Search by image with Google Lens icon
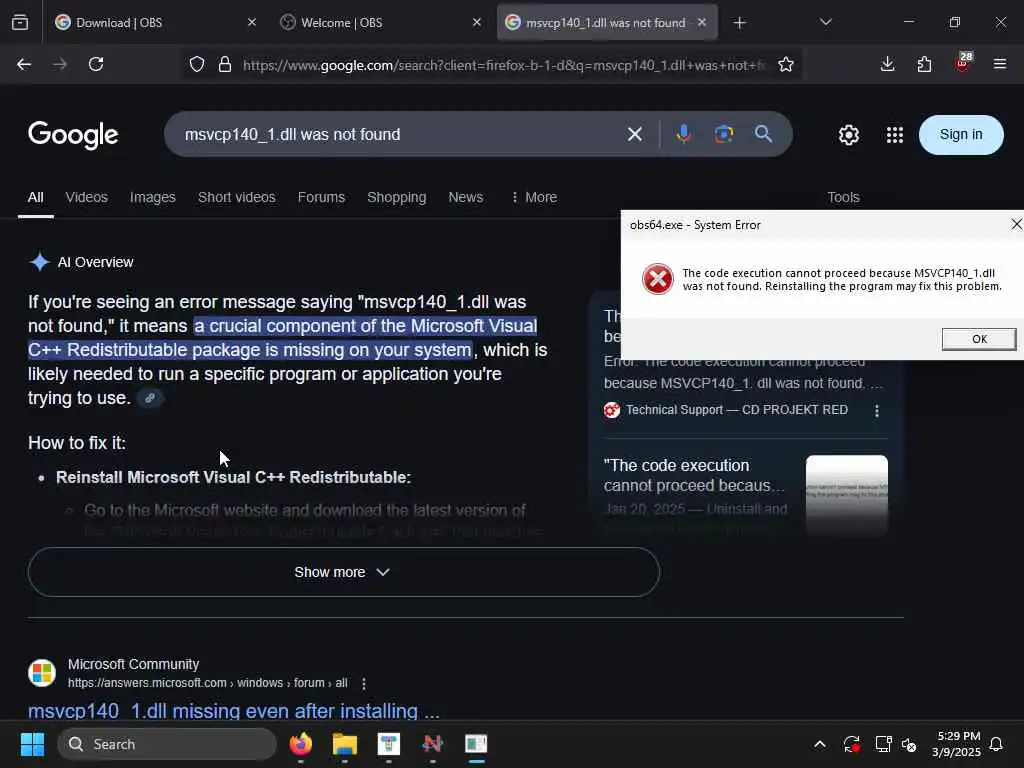This screenshot has height=768, width=1024. tap(724, 135)
